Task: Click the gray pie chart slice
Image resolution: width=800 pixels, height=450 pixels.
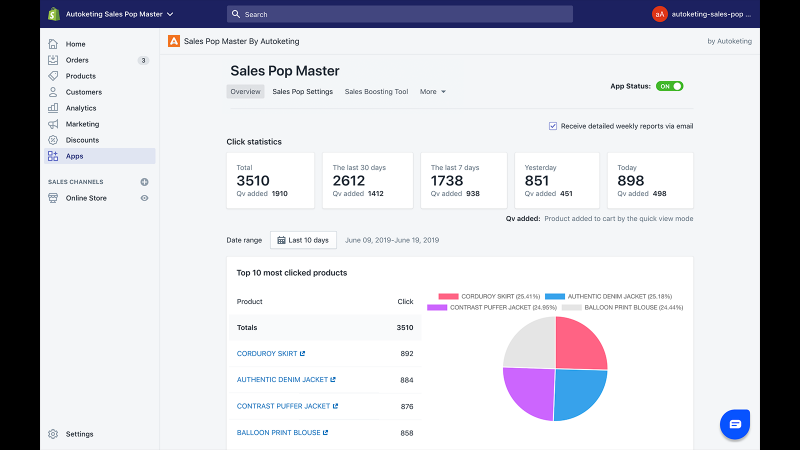Action: [532, 344]
